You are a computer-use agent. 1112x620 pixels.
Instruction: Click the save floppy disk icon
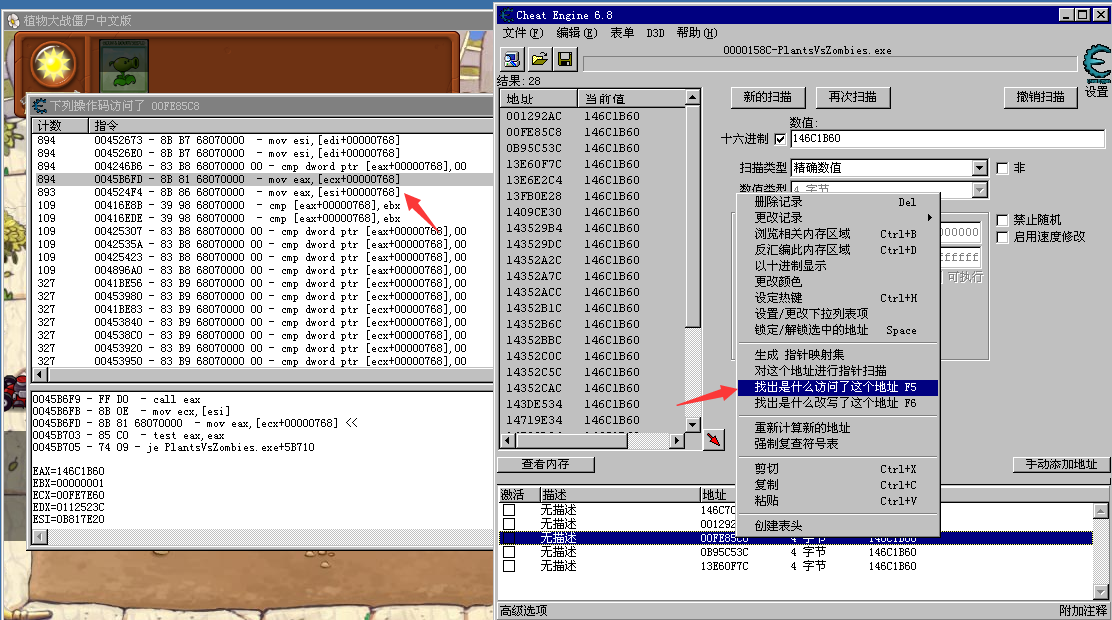pos(565,60)
